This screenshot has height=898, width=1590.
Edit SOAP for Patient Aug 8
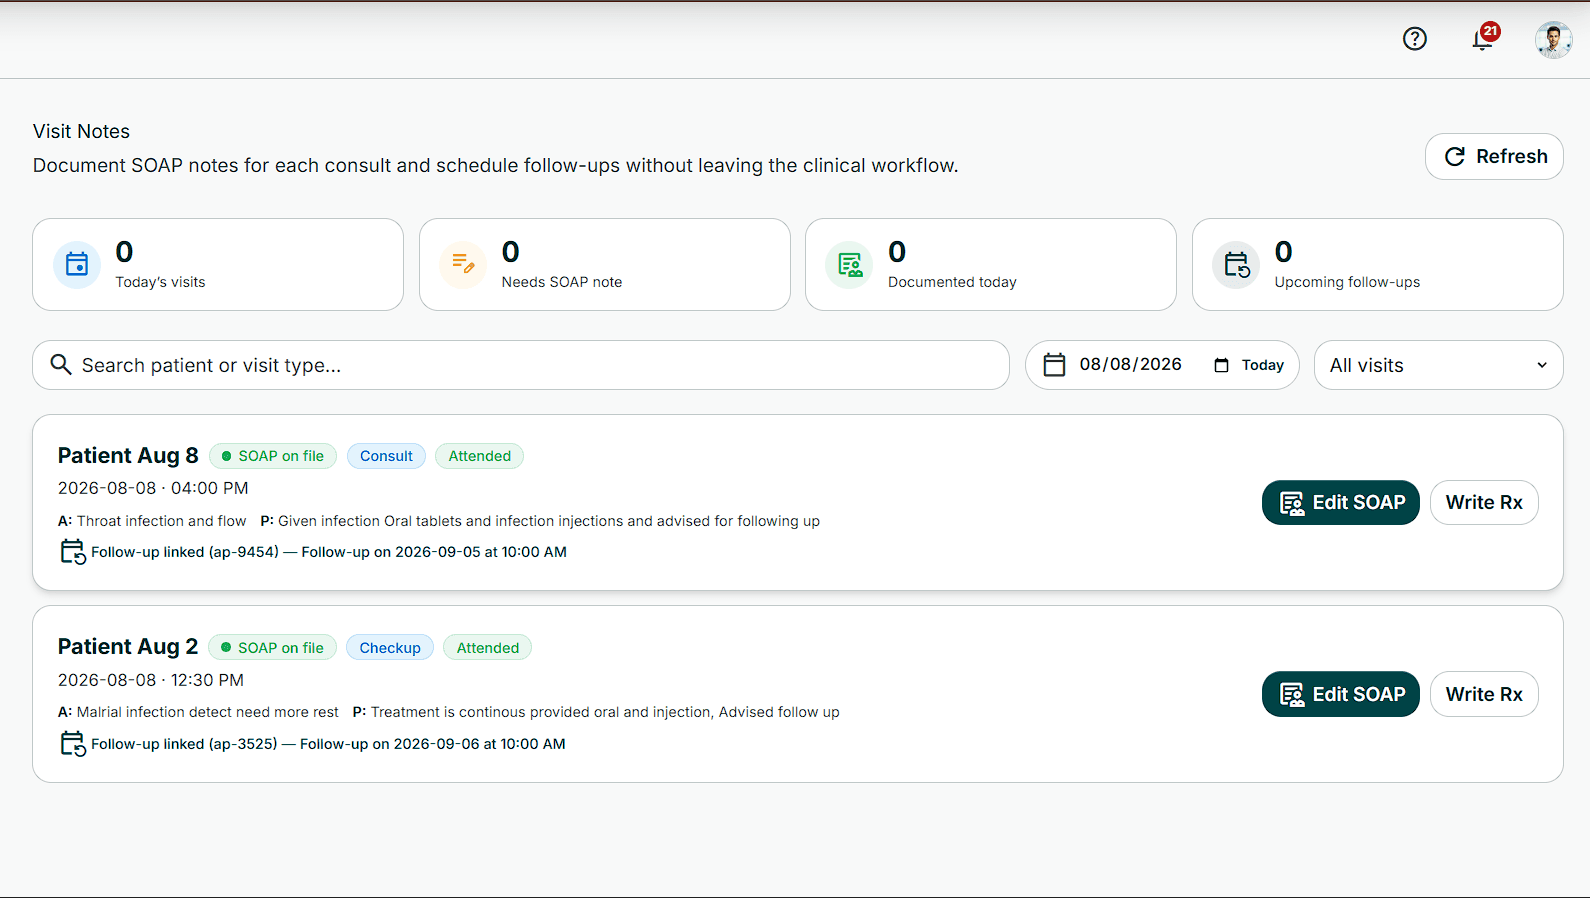point(1340,502)
